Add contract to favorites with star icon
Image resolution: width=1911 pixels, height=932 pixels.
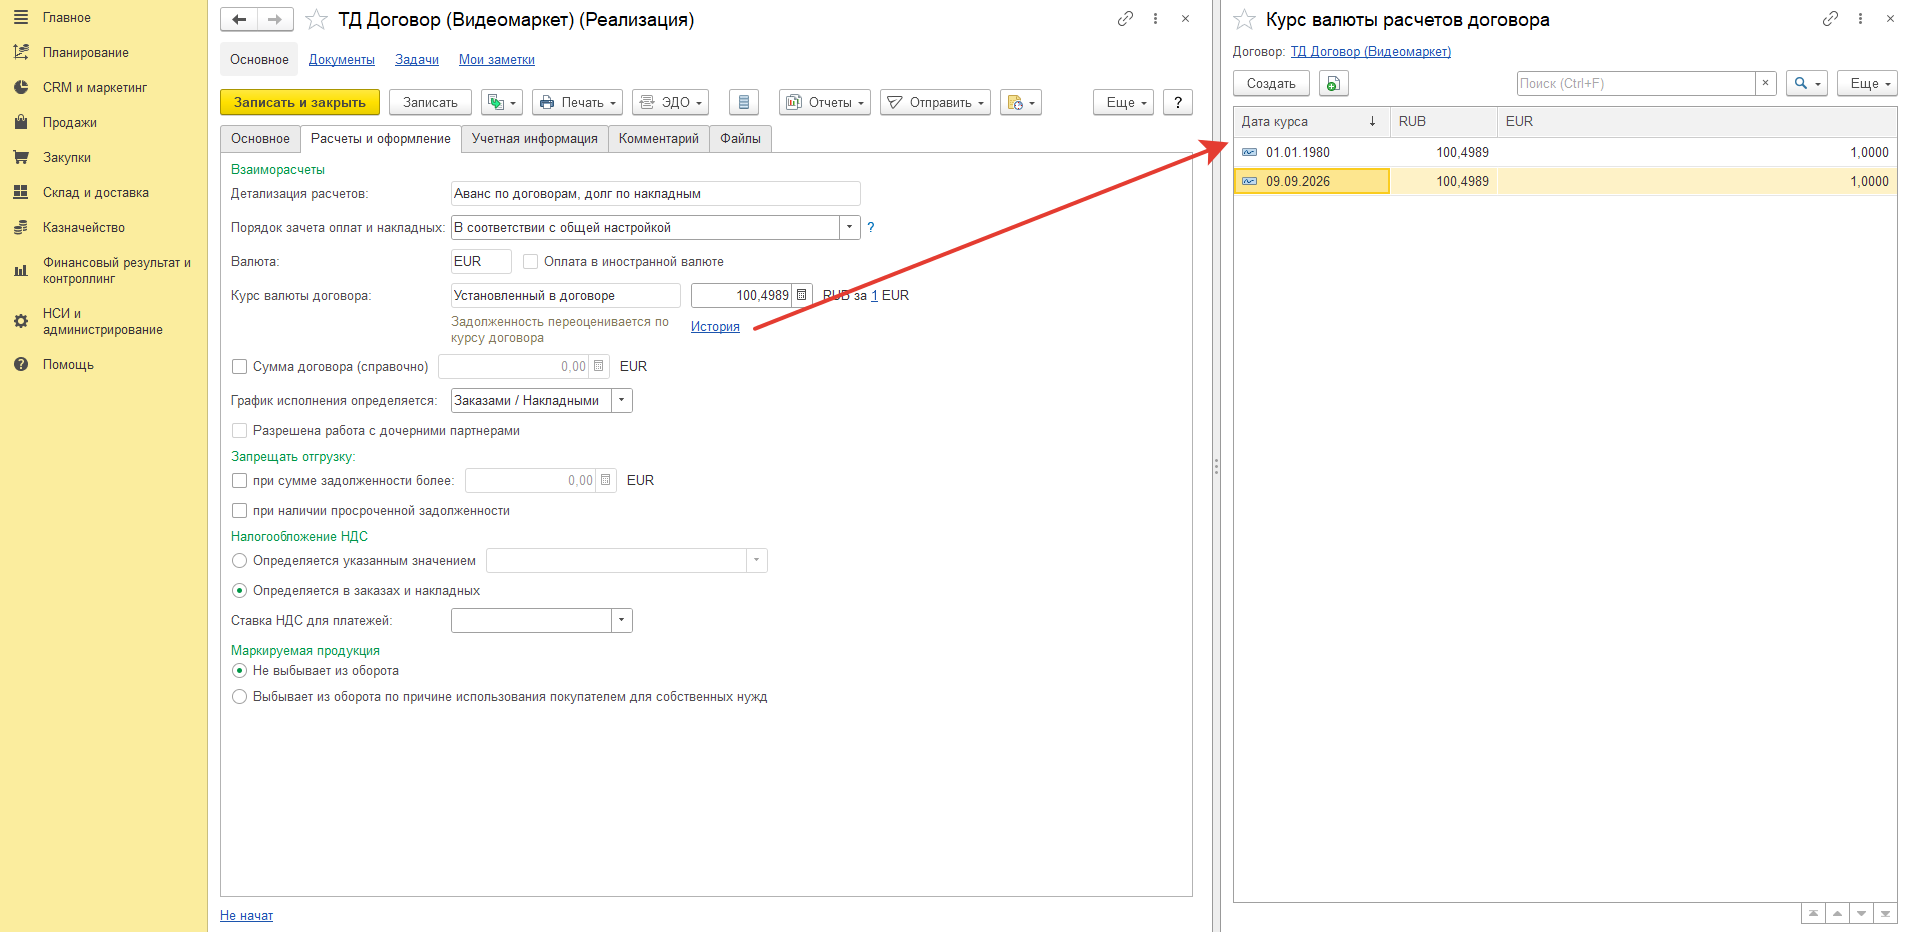[316, 19]
